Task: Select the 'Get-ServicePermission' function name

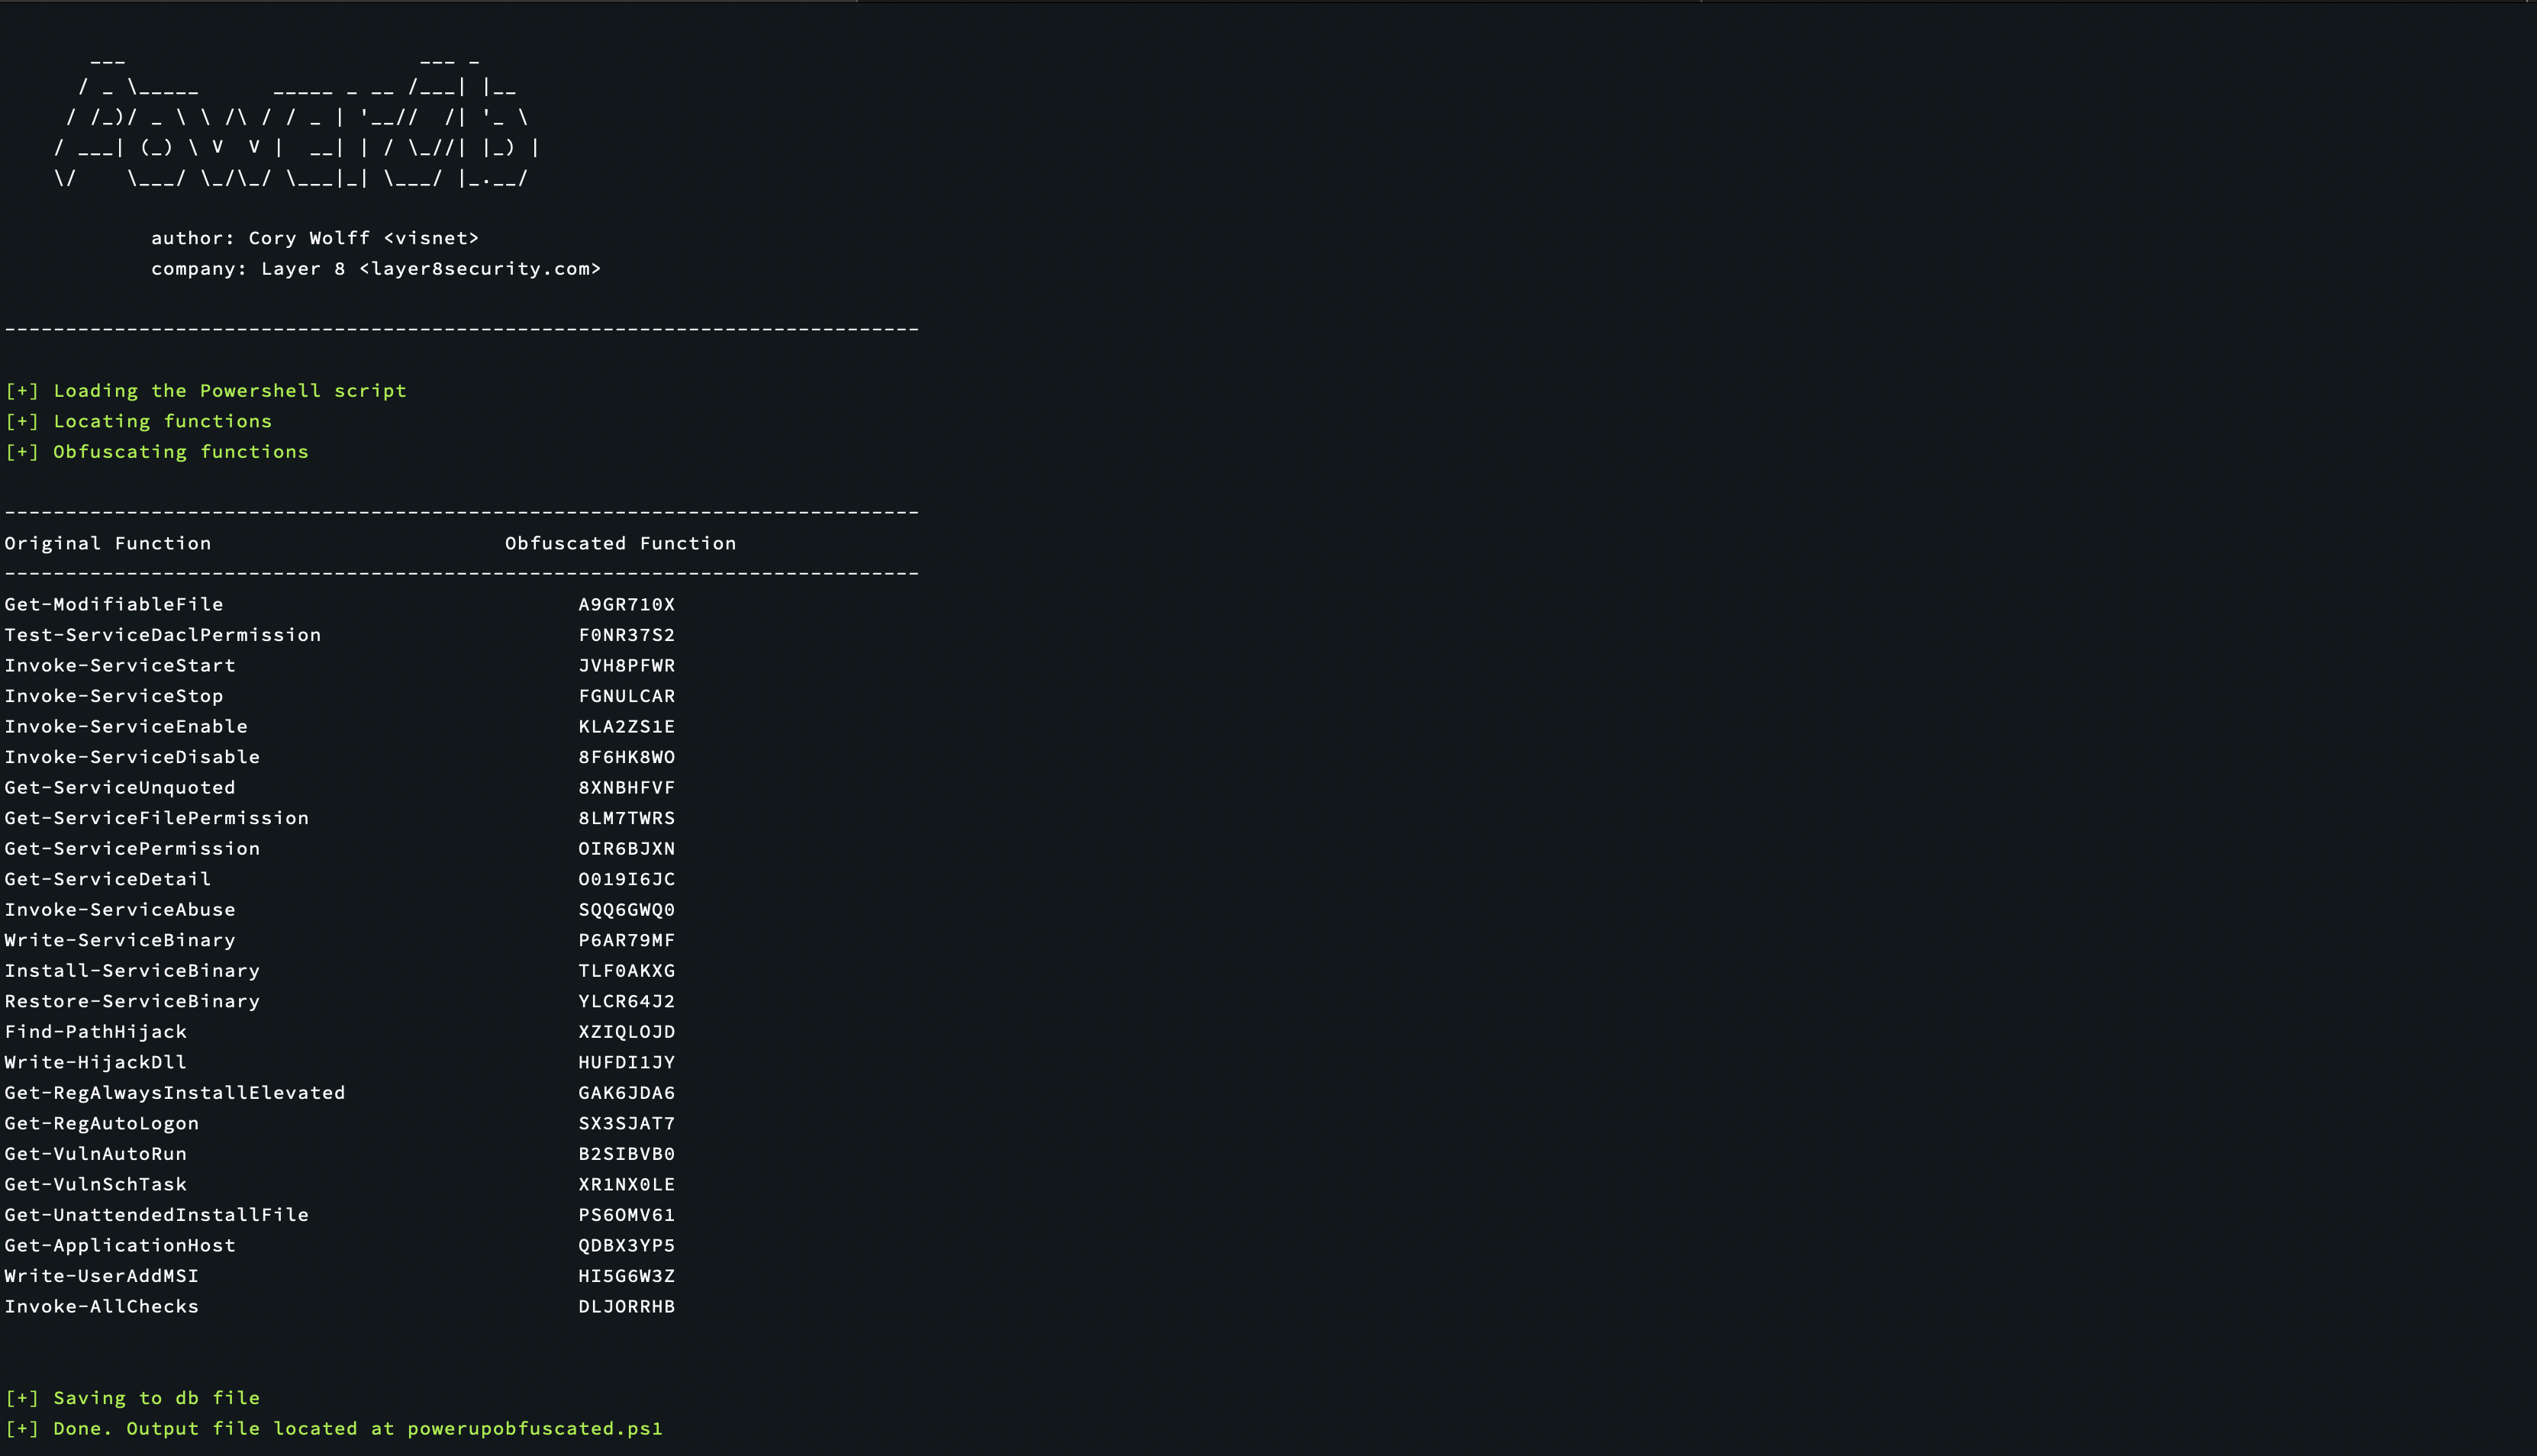Action: click(x=132, y=848)
